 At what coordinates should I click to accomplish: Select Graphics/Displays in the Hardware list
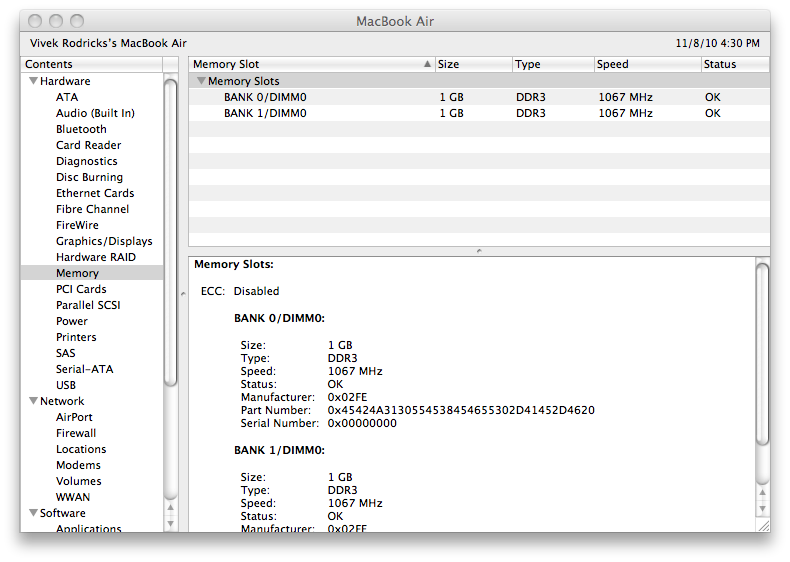[104, 241]
